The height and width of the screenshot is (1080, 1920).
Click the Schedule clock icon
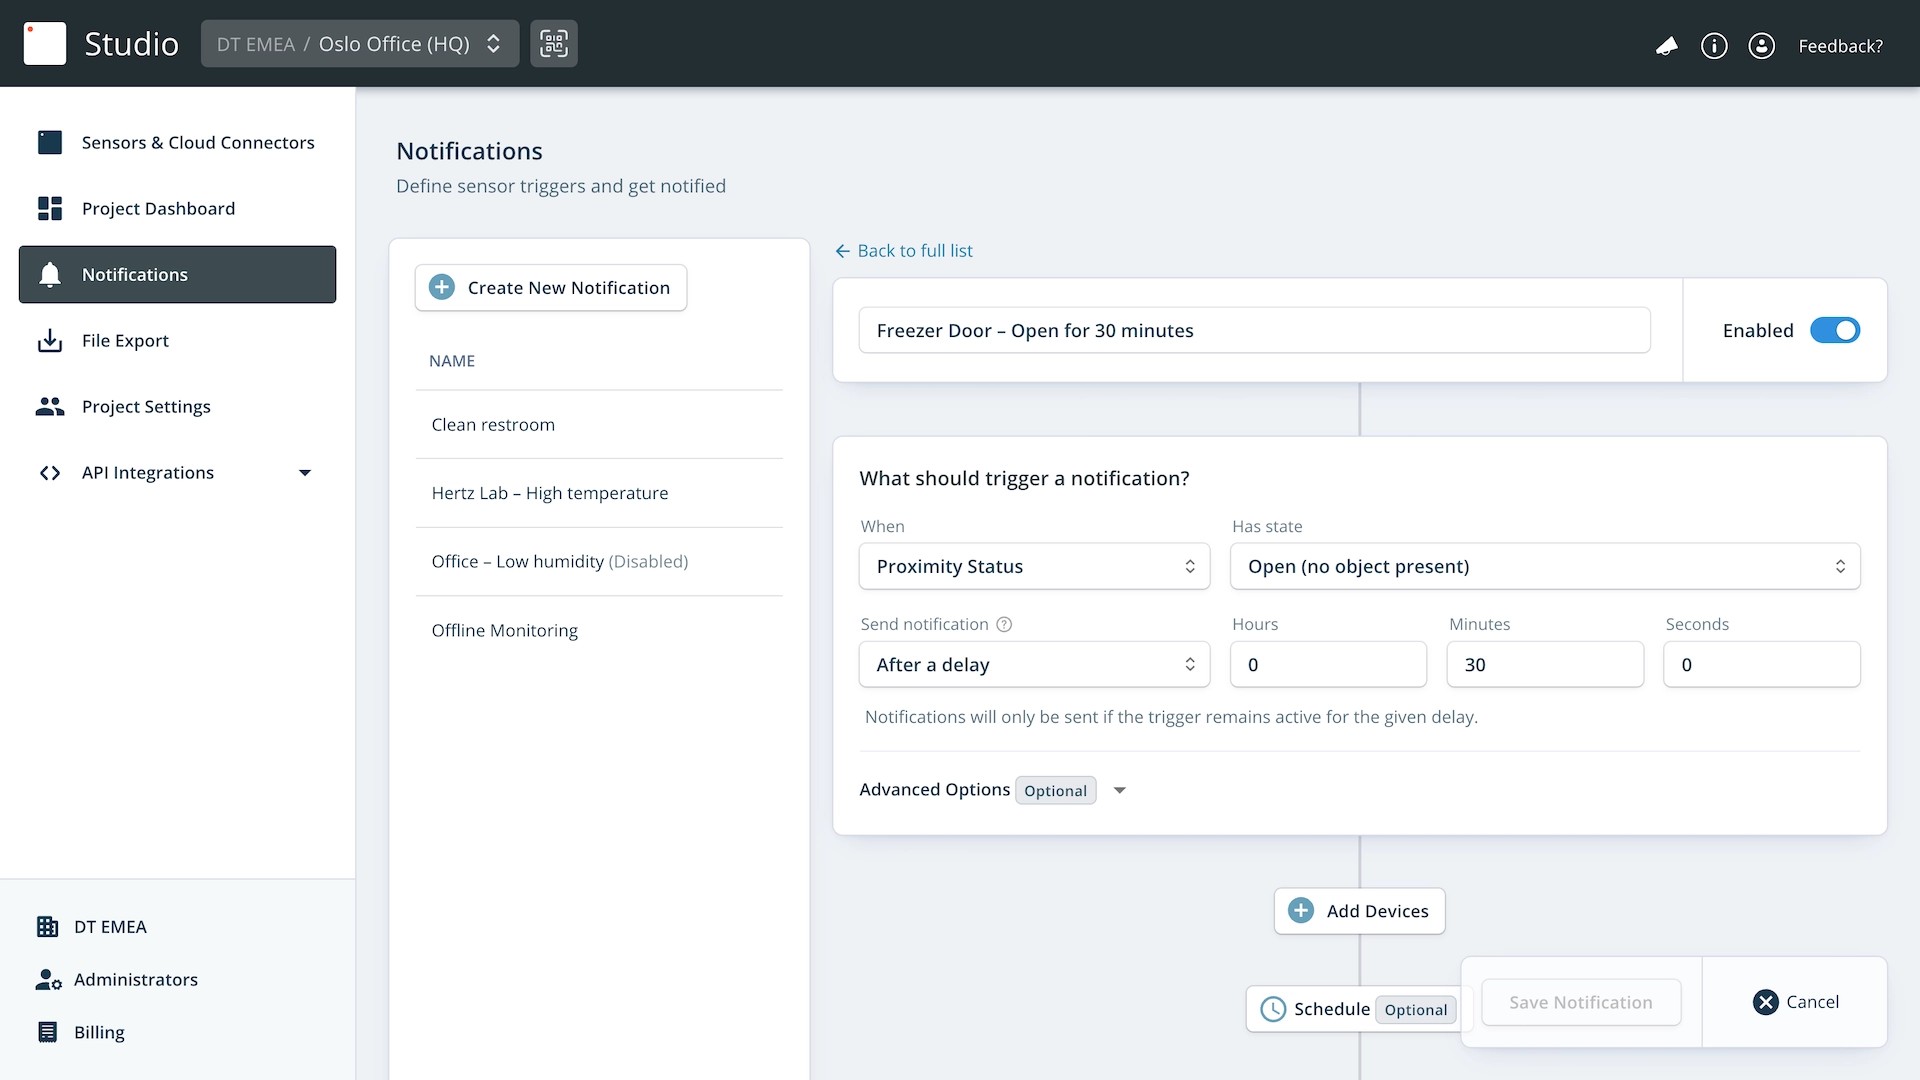1272,1009
